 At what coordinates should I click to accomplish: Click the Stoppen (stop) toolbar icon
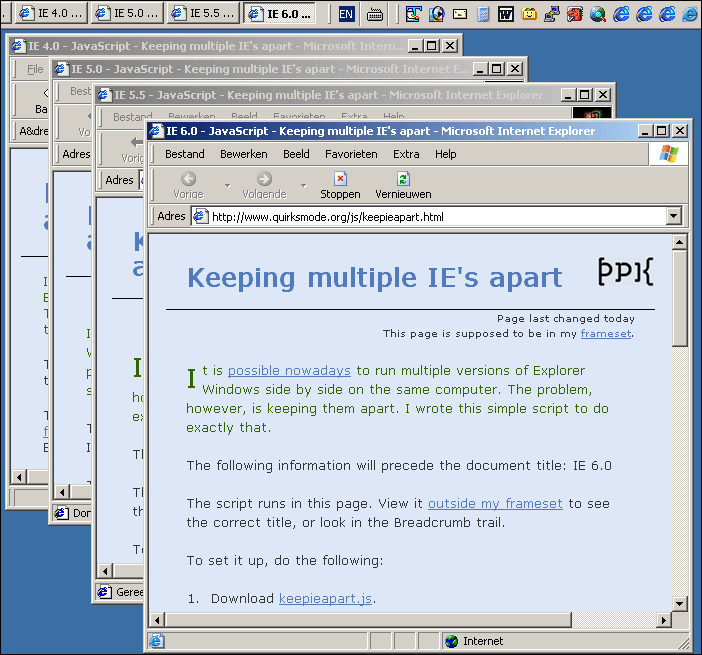point(340,179)
